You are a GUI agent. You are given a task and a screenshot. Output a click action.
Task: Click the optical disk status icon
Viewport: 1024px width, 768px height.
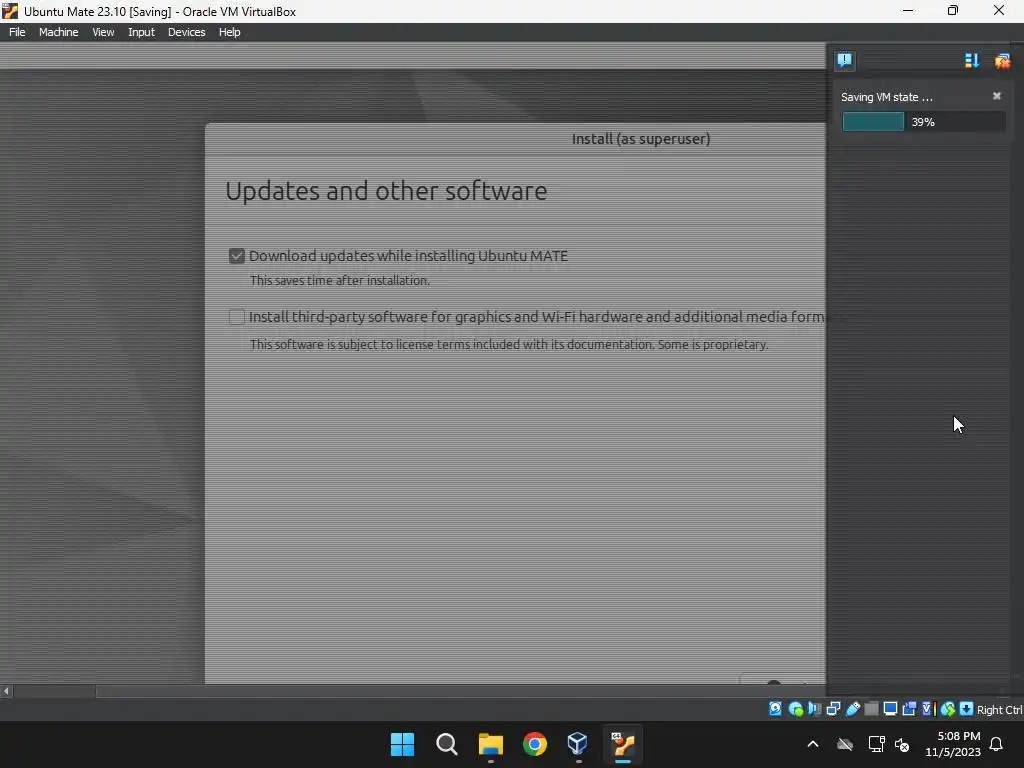(795, 709)
